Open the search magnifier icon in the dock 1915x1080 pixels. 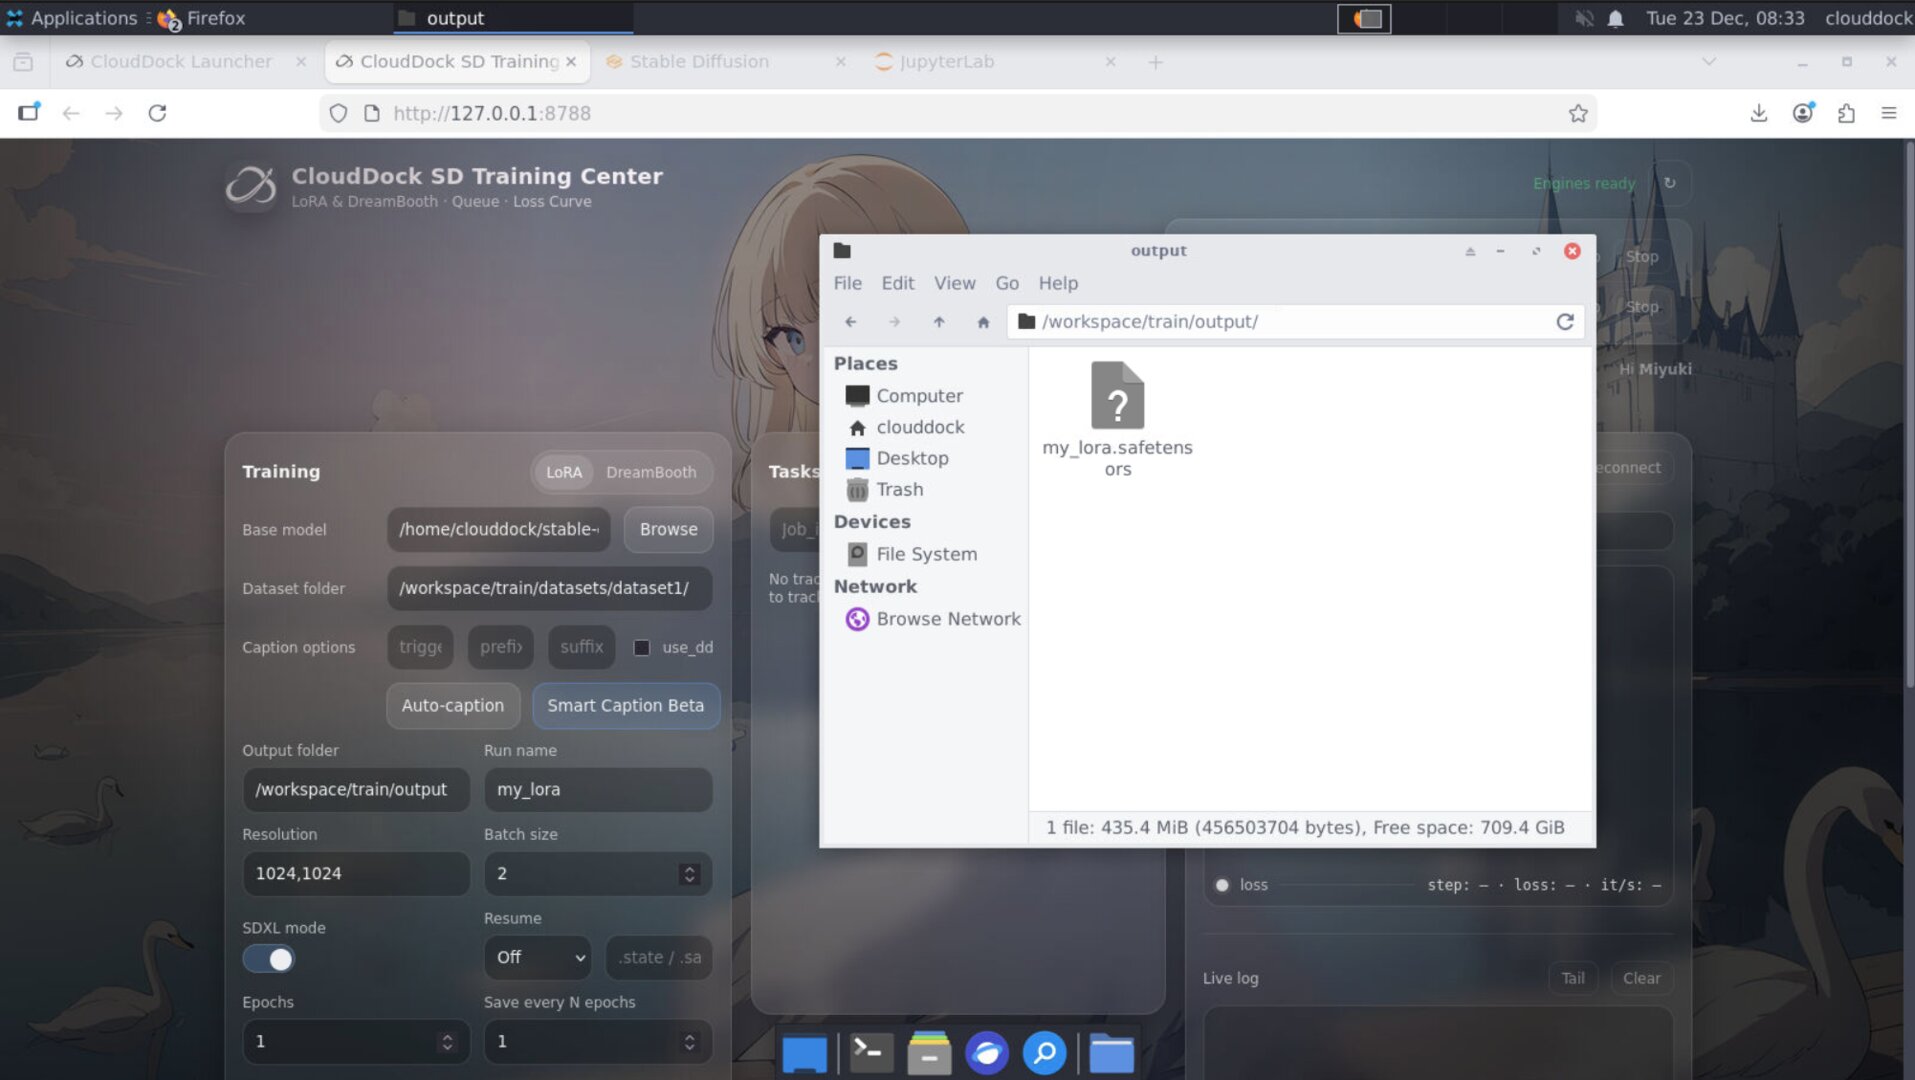coord(1043,1053)
